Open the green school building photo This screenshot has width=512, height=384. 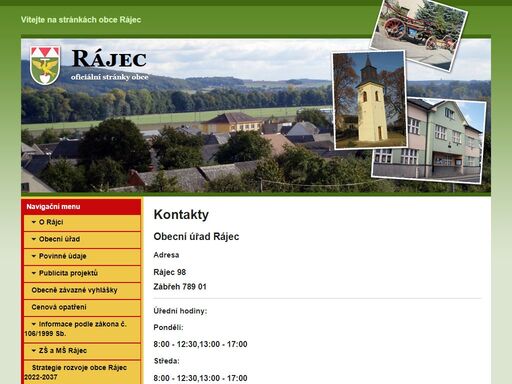[x=429, y=140]
